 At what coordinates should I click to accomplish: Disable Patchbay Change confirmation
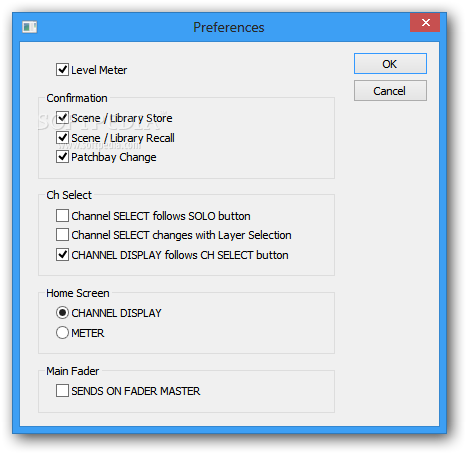click(62, 157)
